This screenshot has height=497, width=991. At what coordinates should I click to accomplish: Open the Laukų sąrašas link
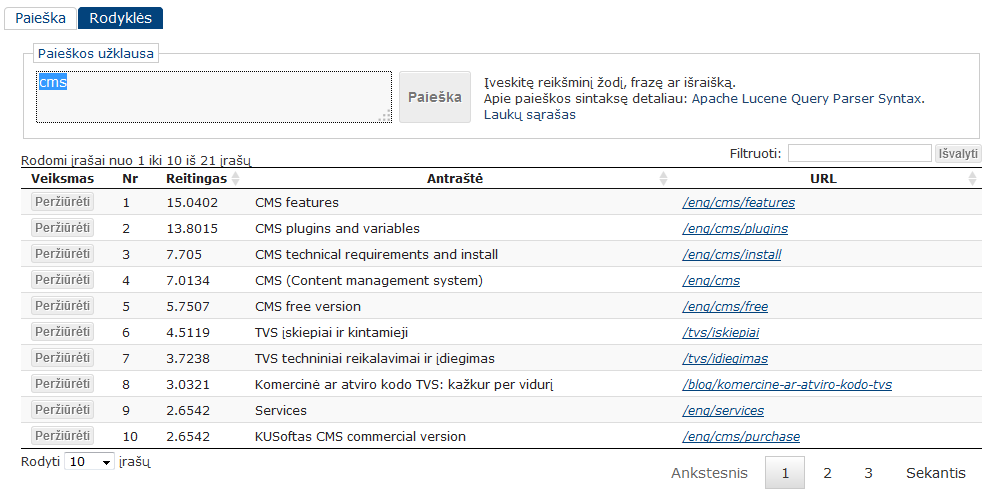(x=530, y=114)
